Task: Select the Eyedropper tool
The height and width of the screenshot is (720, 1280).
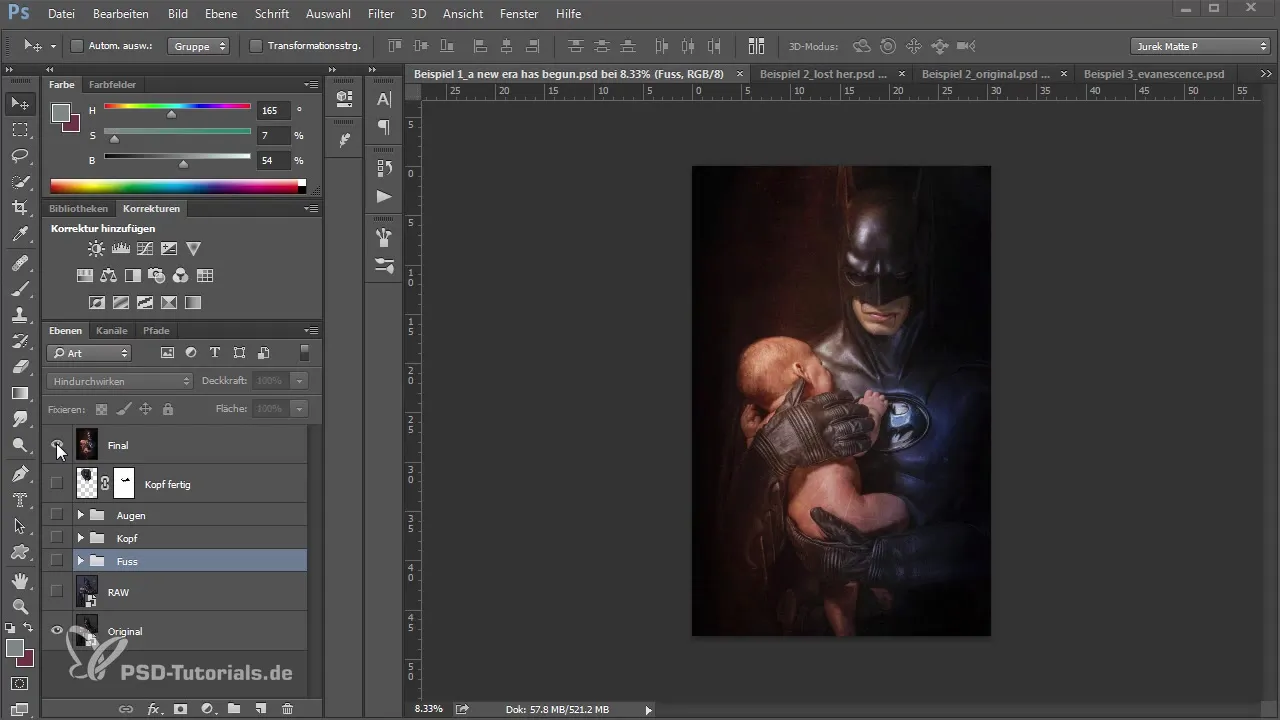Action: coord(20,235)
